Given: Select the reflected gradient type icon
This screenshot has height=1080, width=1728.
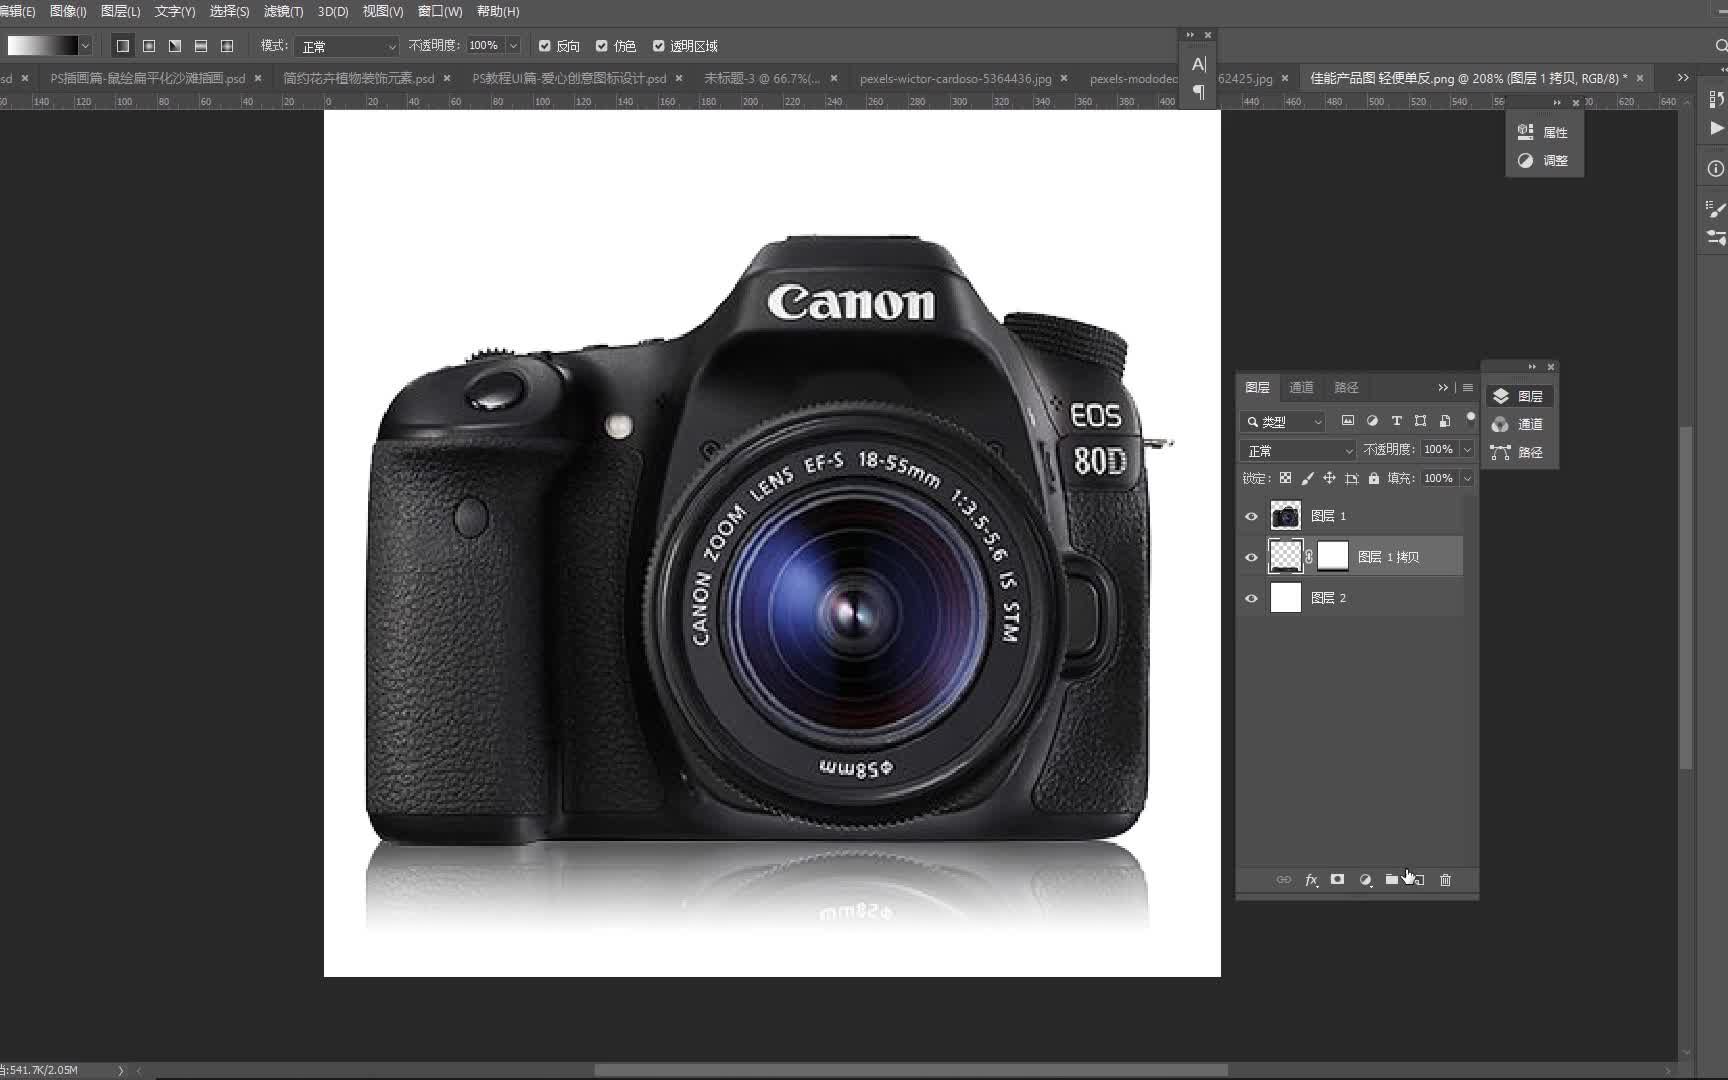Looking at the screenshot, I should [x=201, y=46].
